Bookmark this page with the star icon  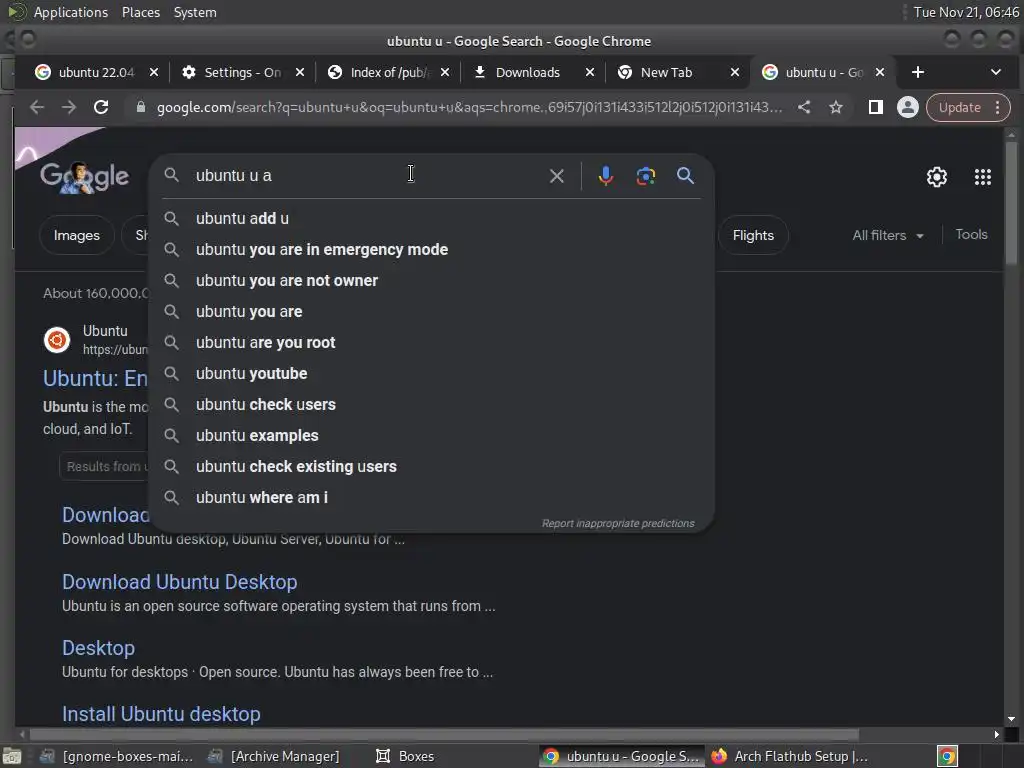coord(835,107)
